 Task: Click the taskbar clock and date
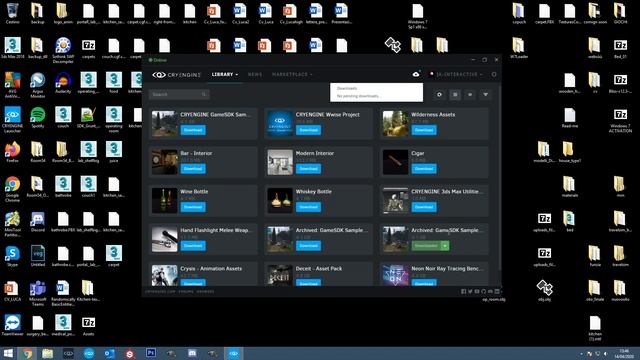(624, 353)
